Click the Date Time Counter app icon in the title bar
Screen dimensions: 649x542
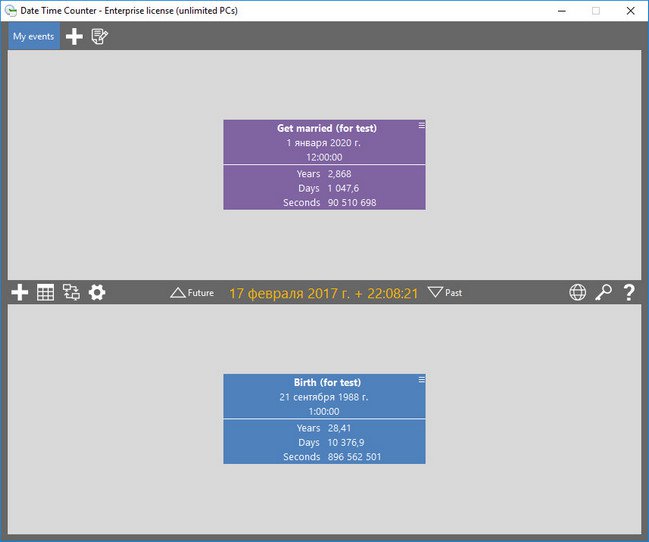click(10, 11)
